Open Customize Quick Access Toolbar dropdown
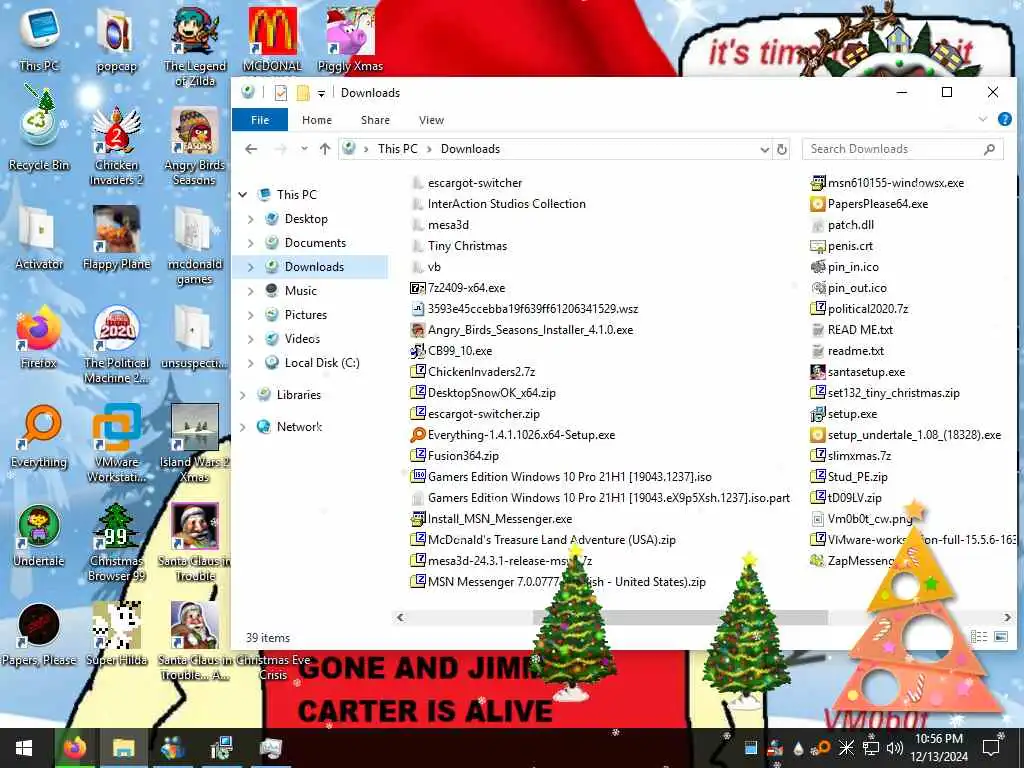1024x768 pixels. pos(321,93)
